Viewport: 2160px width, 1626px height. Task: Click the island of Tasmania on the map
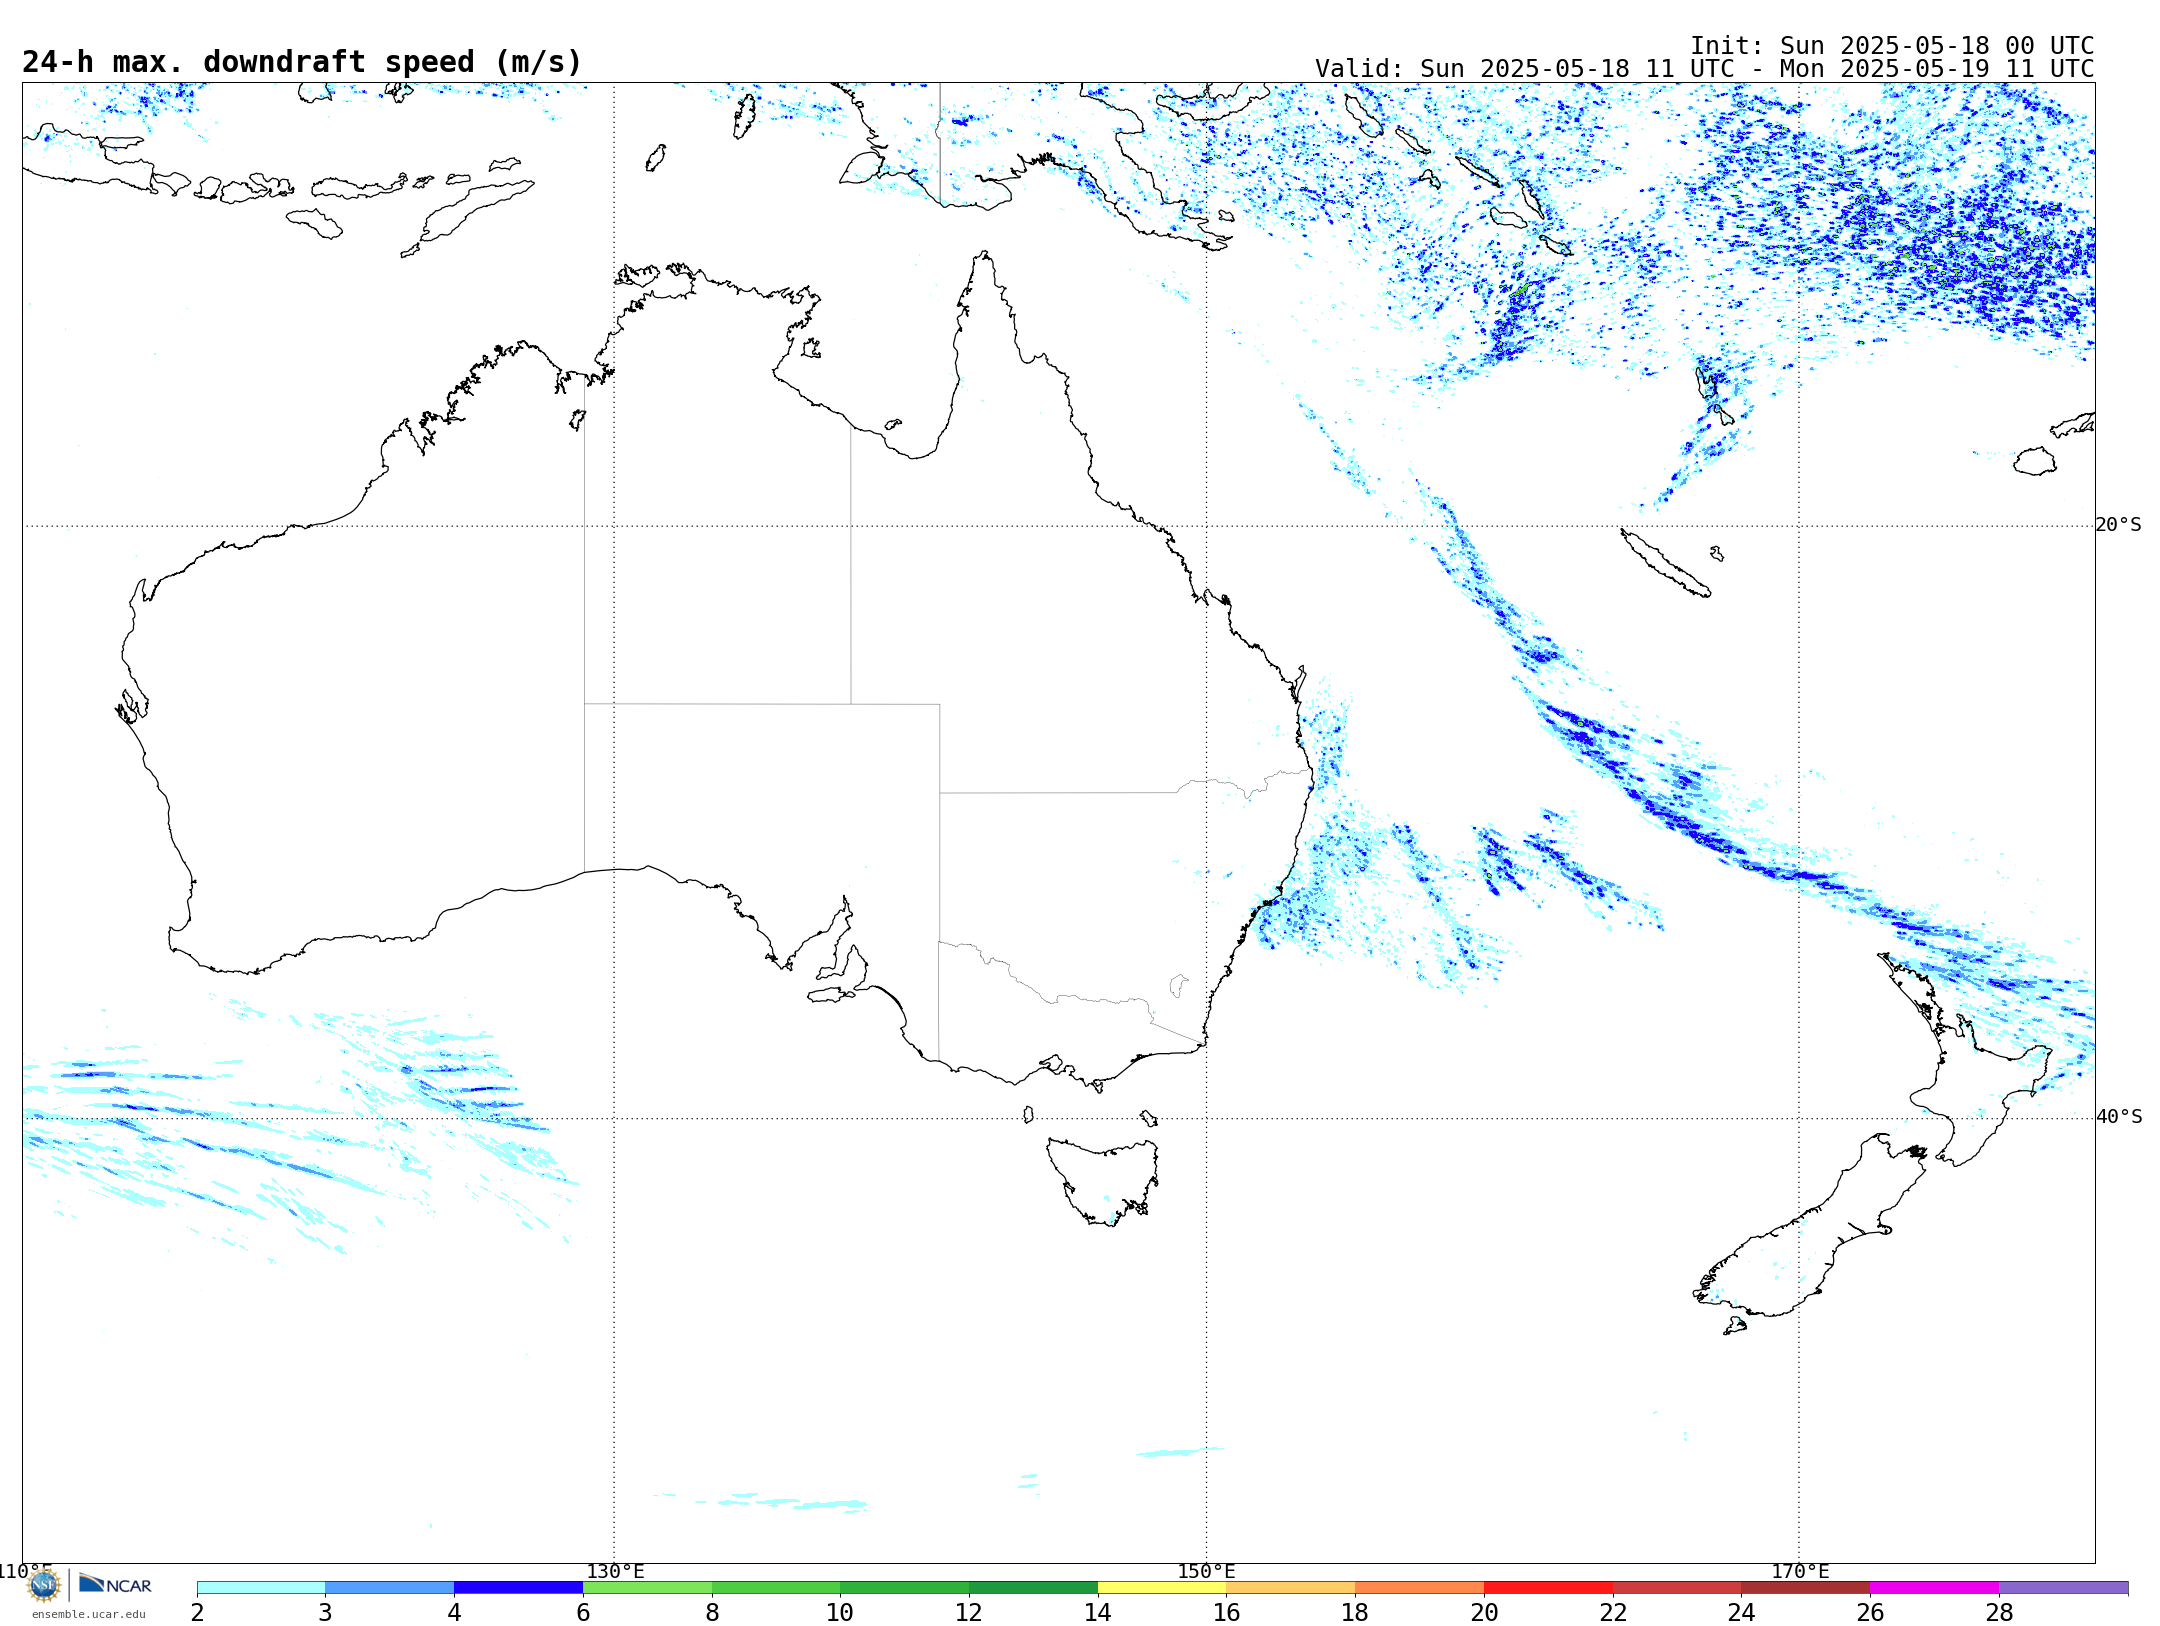point(1102,1180)
